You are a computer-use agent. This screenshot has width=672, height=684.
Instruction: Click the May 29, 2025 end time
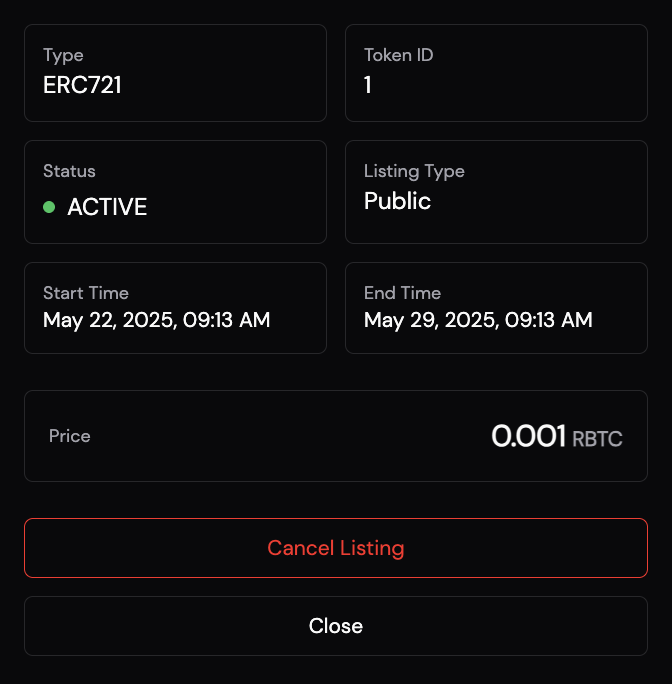coord(478,320)
